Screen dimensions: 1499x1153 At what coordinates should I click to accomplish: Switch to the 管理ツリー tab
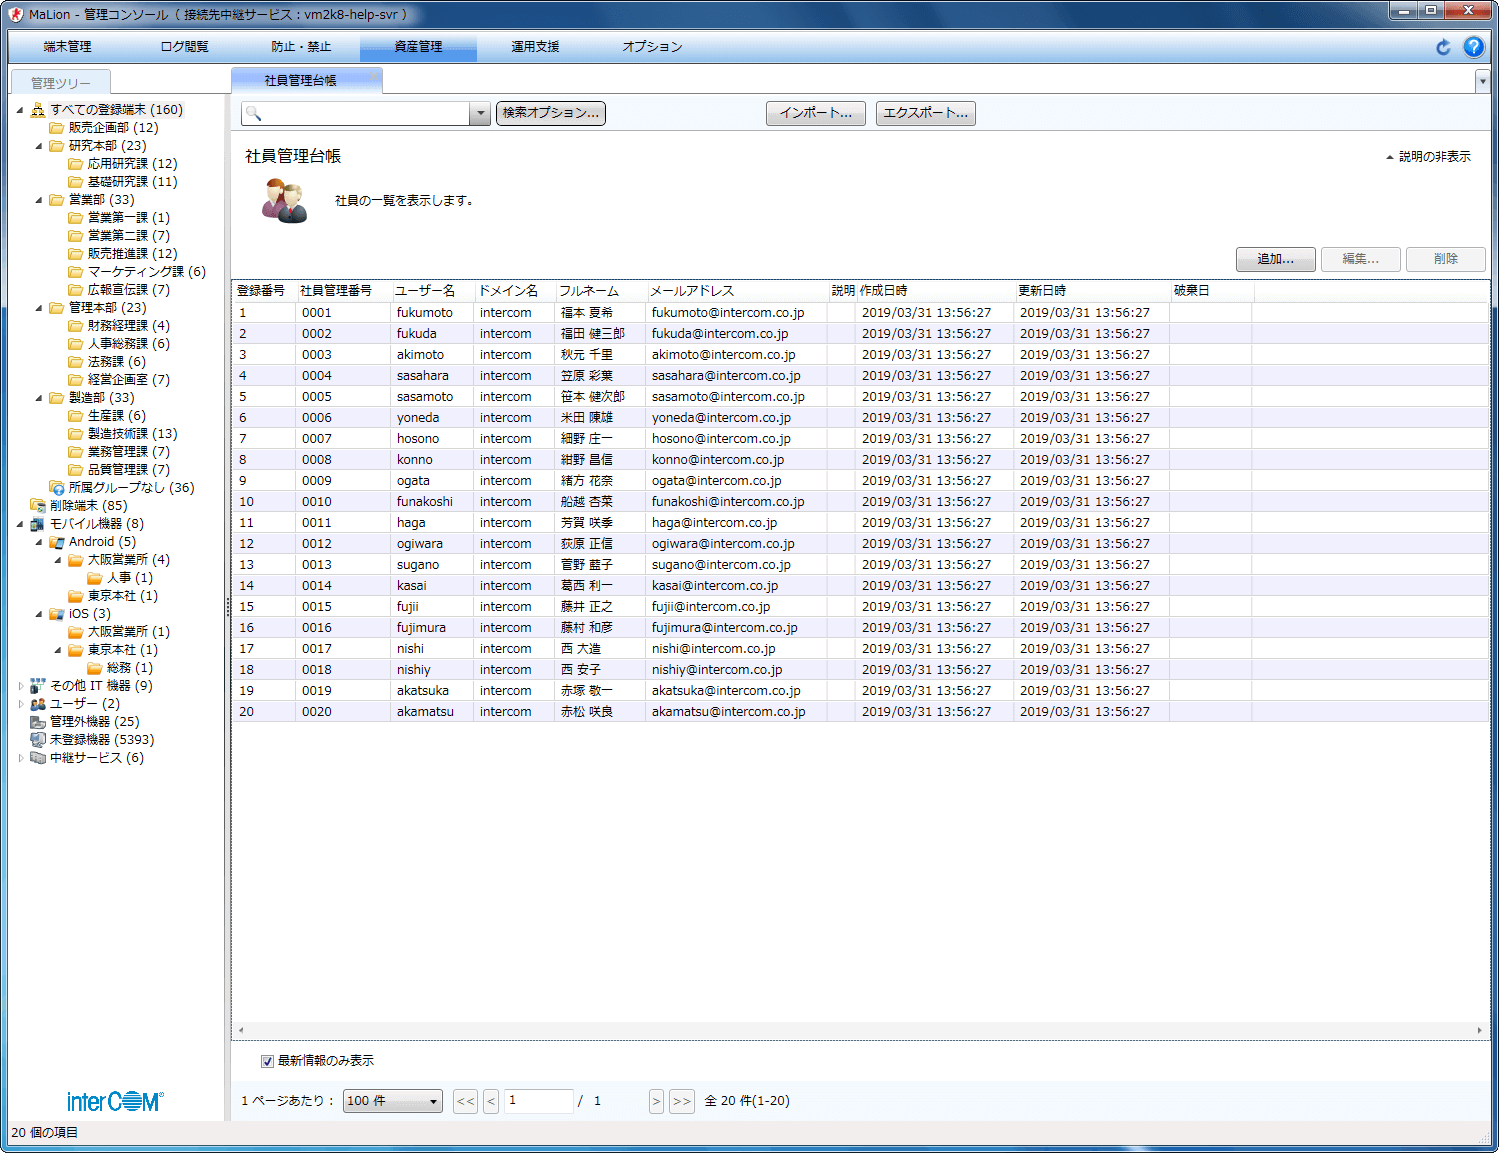click(x=60, y=83)
